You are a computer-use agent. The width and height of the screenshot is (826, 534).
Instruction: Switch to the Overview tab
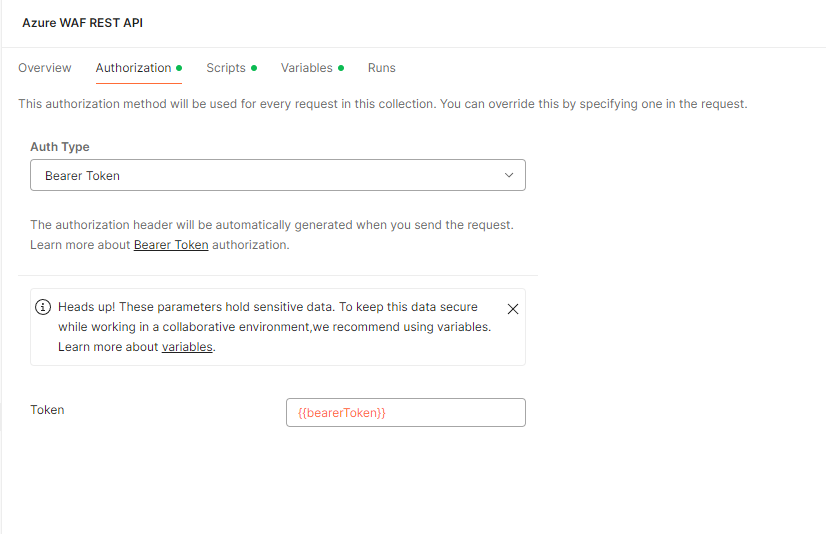[45, 68]
